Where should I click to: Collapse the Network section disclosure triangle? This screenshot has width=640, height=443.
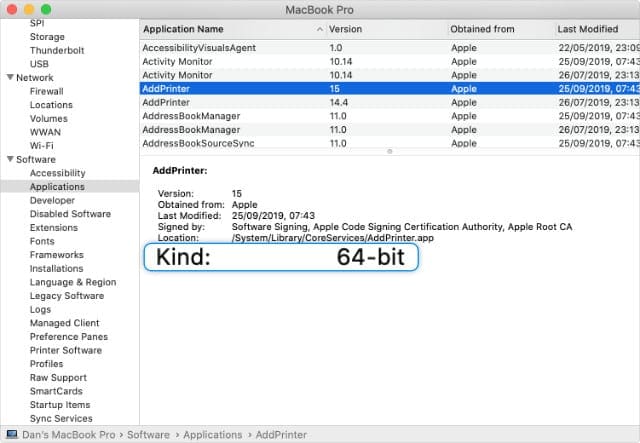(10, 78)
